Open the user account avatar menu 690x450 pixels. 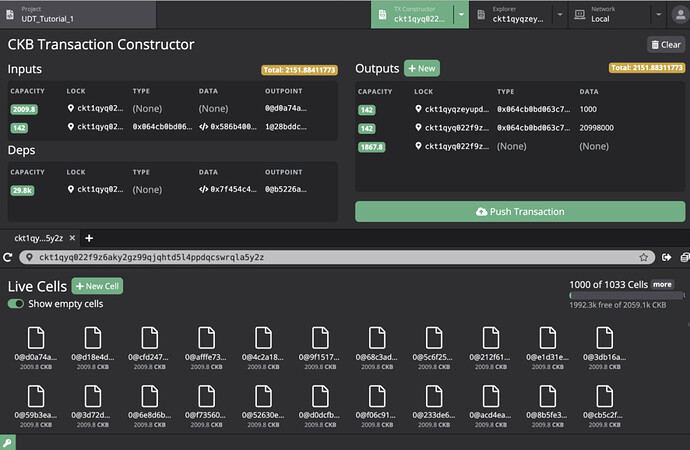coord(680,15)
